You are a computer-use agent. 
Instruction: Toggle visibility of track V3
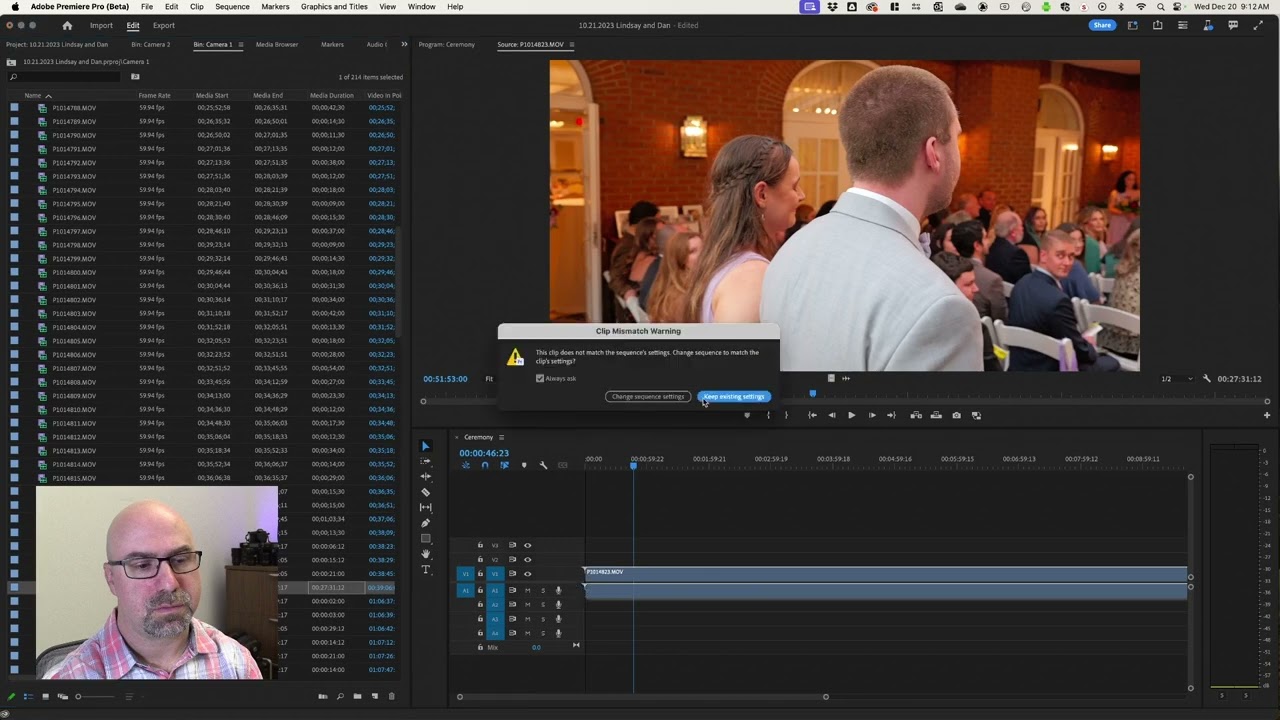527,545
